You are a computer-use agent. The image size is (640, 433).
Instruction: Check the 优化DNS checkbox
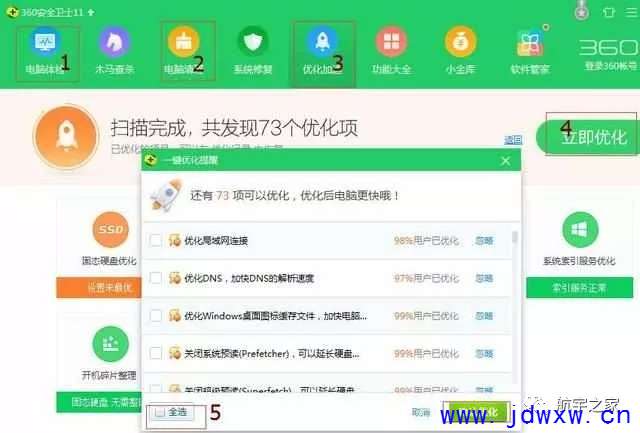(156, 278)
